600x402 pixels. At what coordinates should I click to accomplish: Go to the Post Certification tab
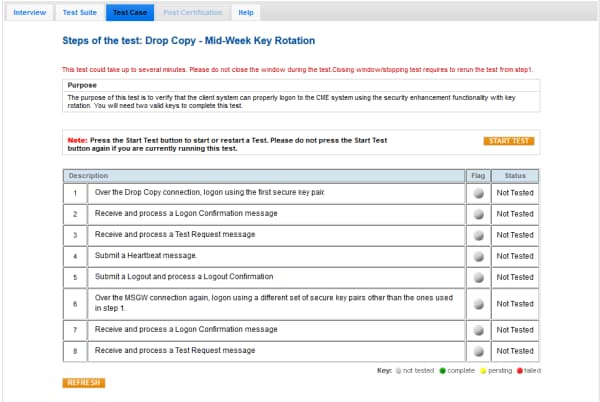click(x=193, y=12)
